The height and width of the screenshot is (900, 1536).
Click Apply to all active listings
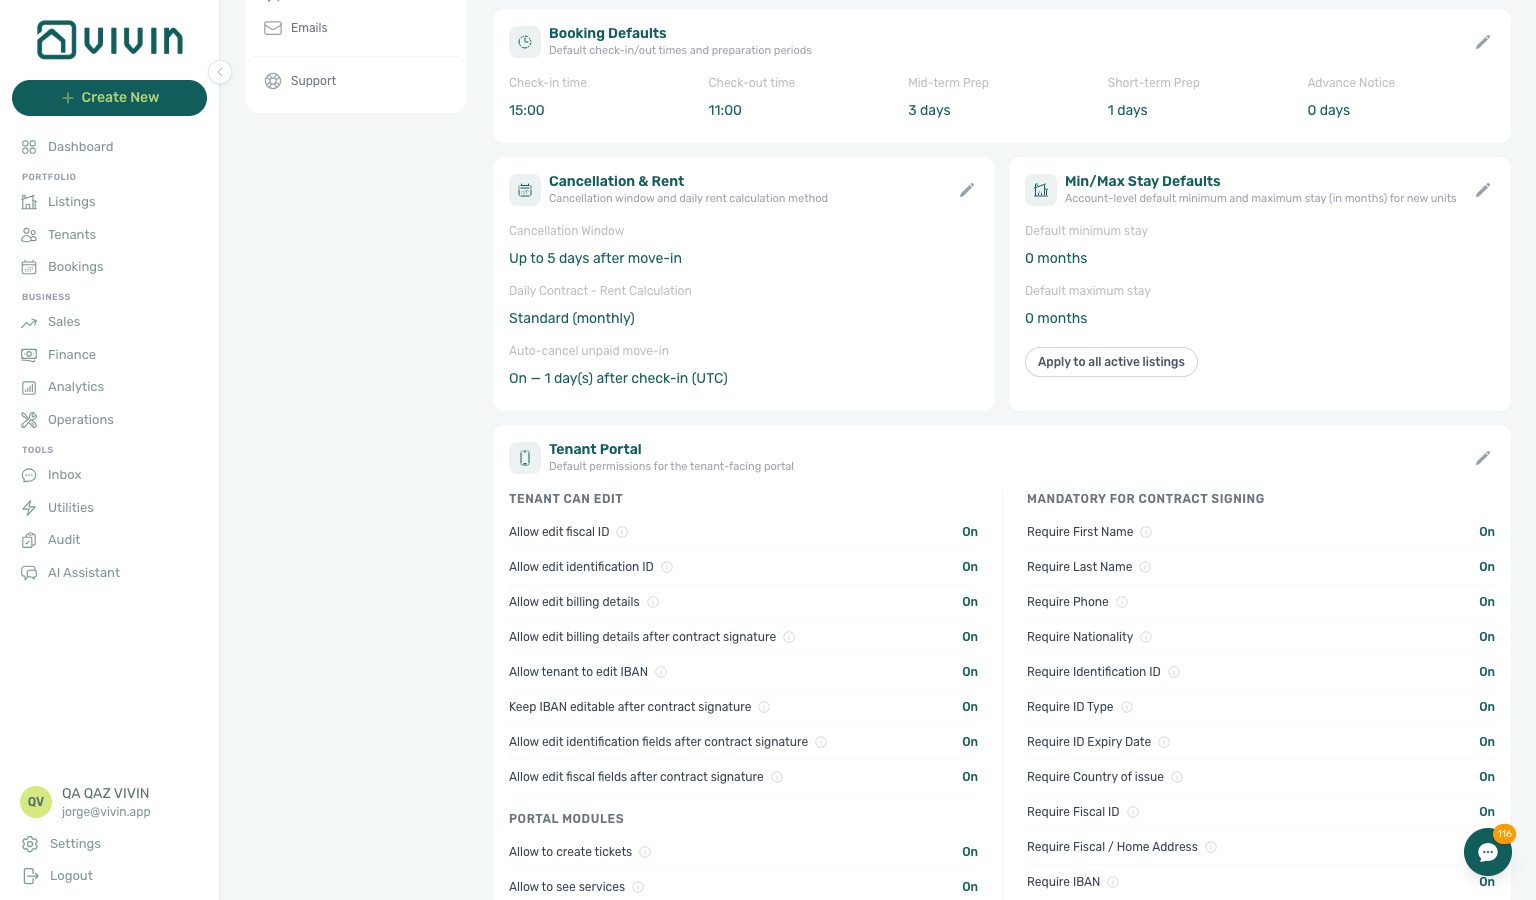click(1111, 362)
